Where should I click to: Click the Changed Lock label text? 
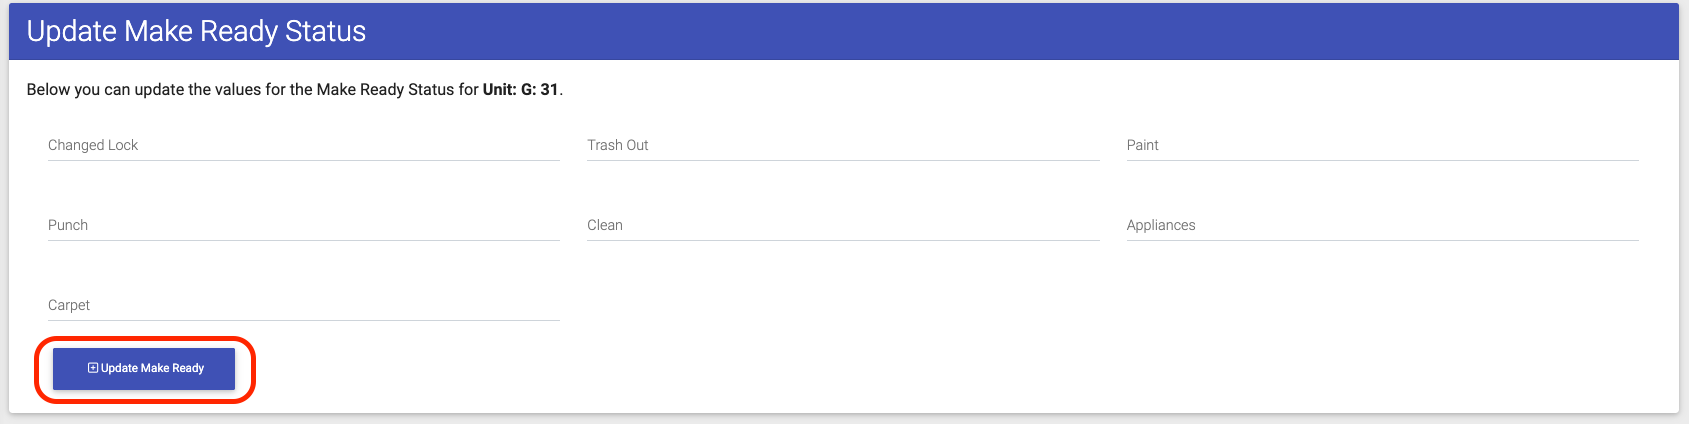pyautogui.click(x=93, y=145)
